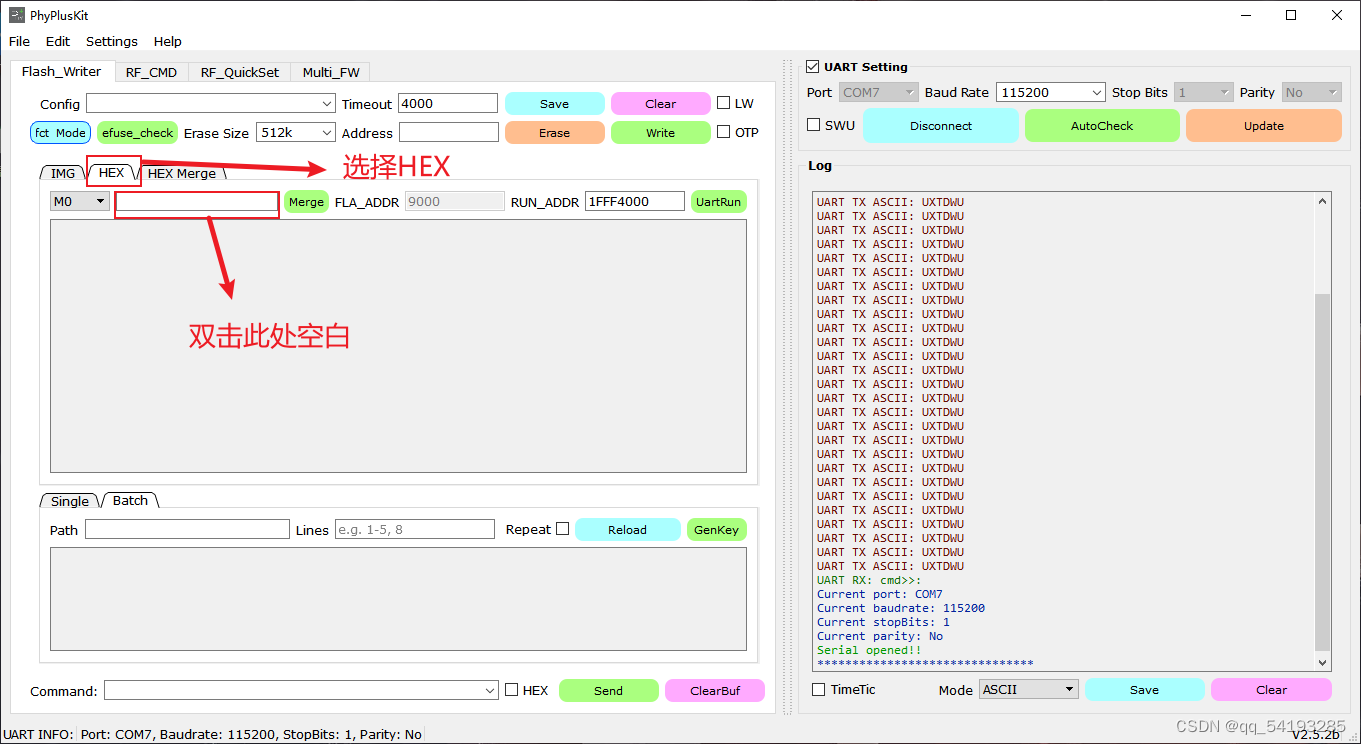The width and height of the screenshot is (1361, 744).
Task: Click the UartRun button
Action: click(x=718, y=202)
